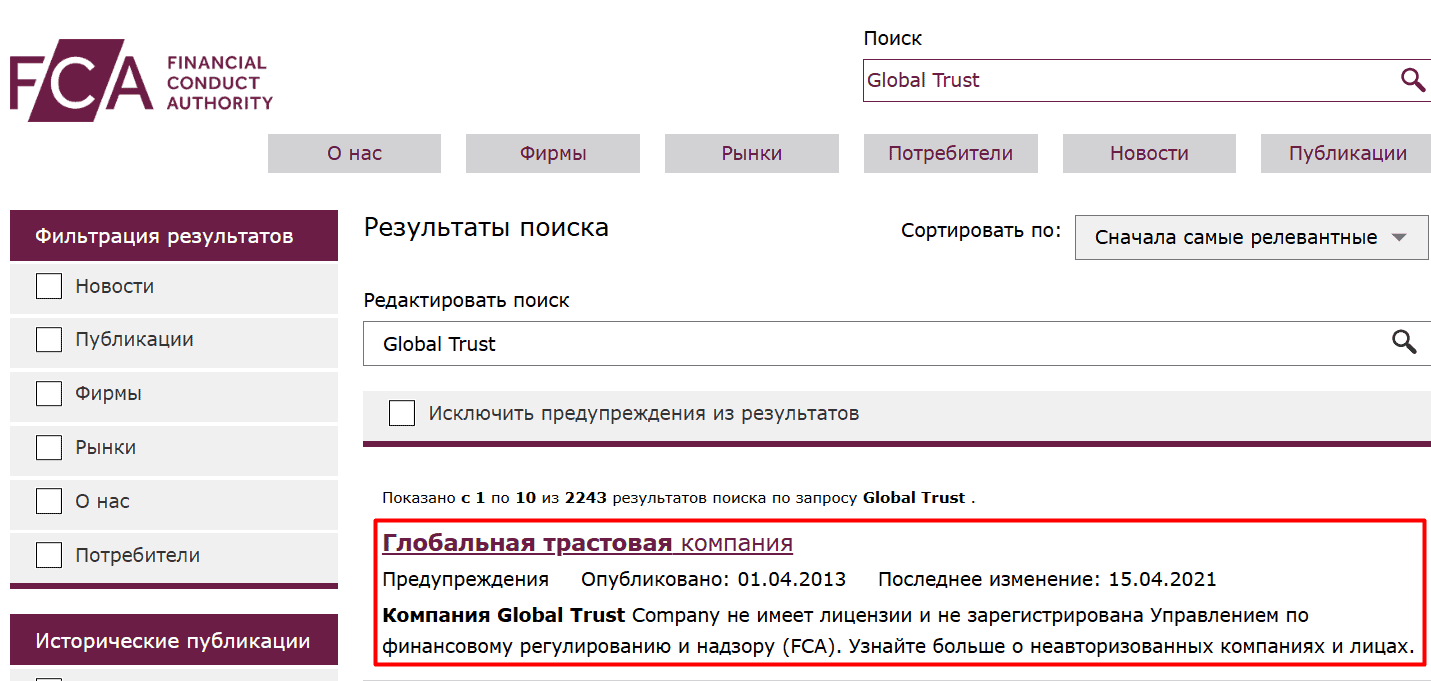1431x681 pixels.
Task: Open the Сначала самые релевантные sort dropdown
Action: tap(1251, 237)
